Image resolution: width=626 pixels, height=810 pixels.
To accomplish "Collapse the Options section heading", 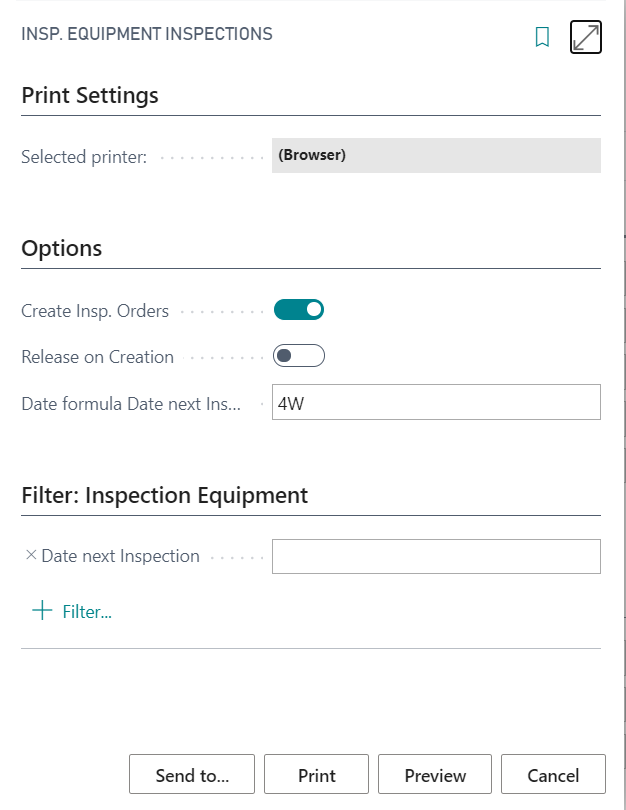I will click(61, 248).
